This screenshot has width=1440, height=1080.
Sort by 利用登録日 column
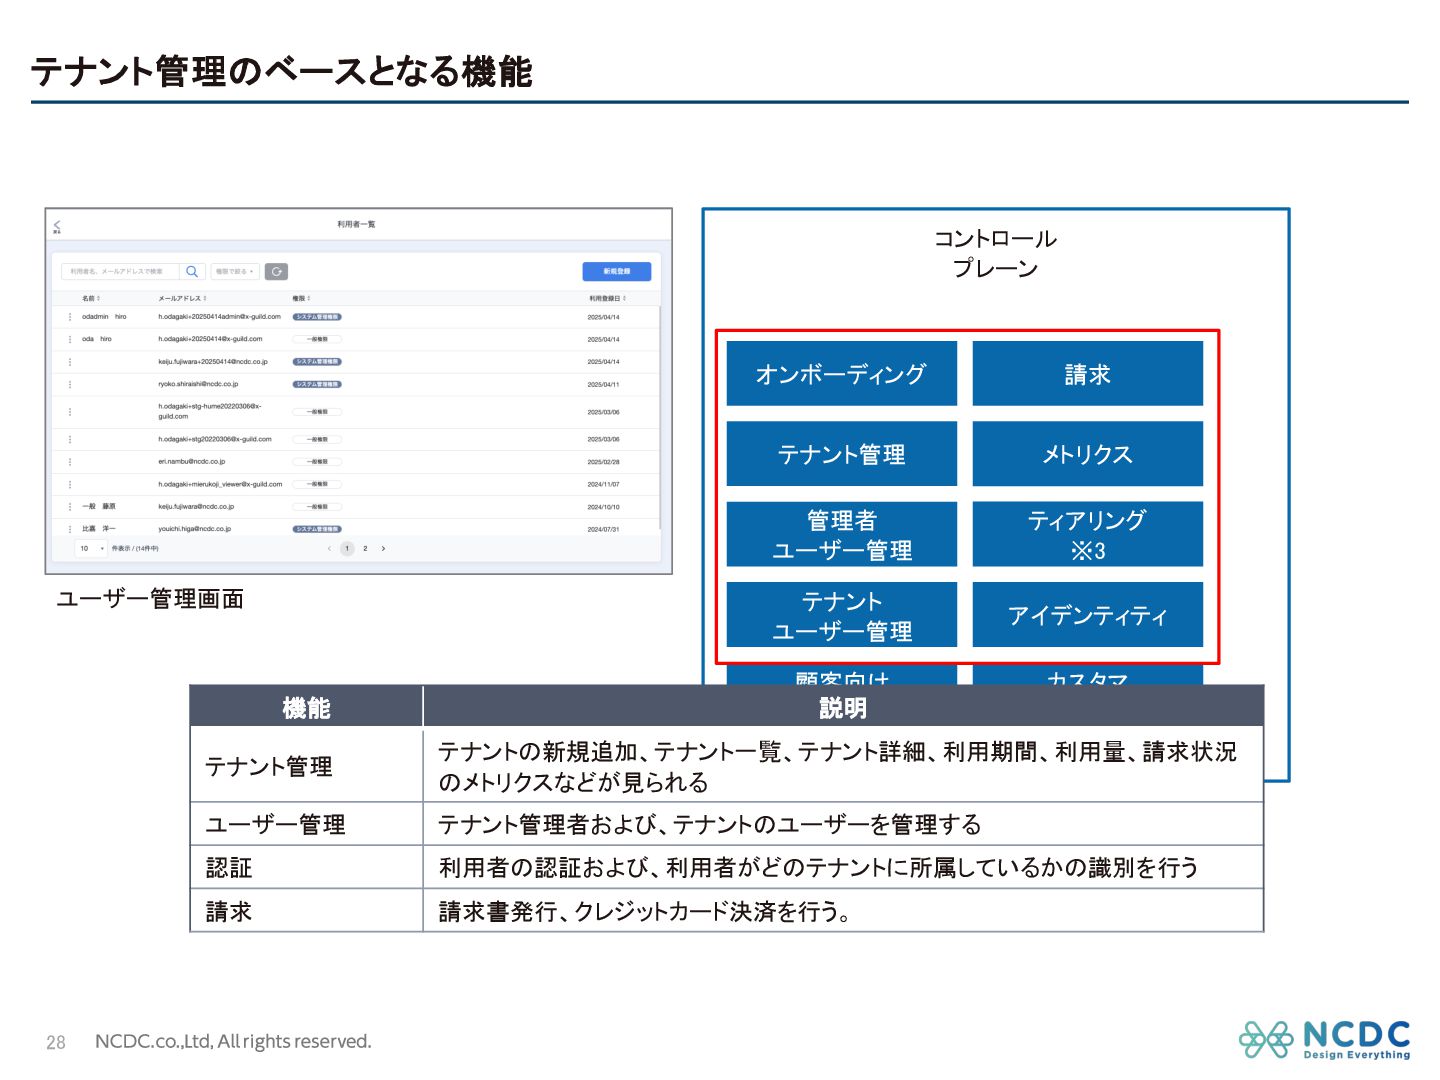click(607, 298)
